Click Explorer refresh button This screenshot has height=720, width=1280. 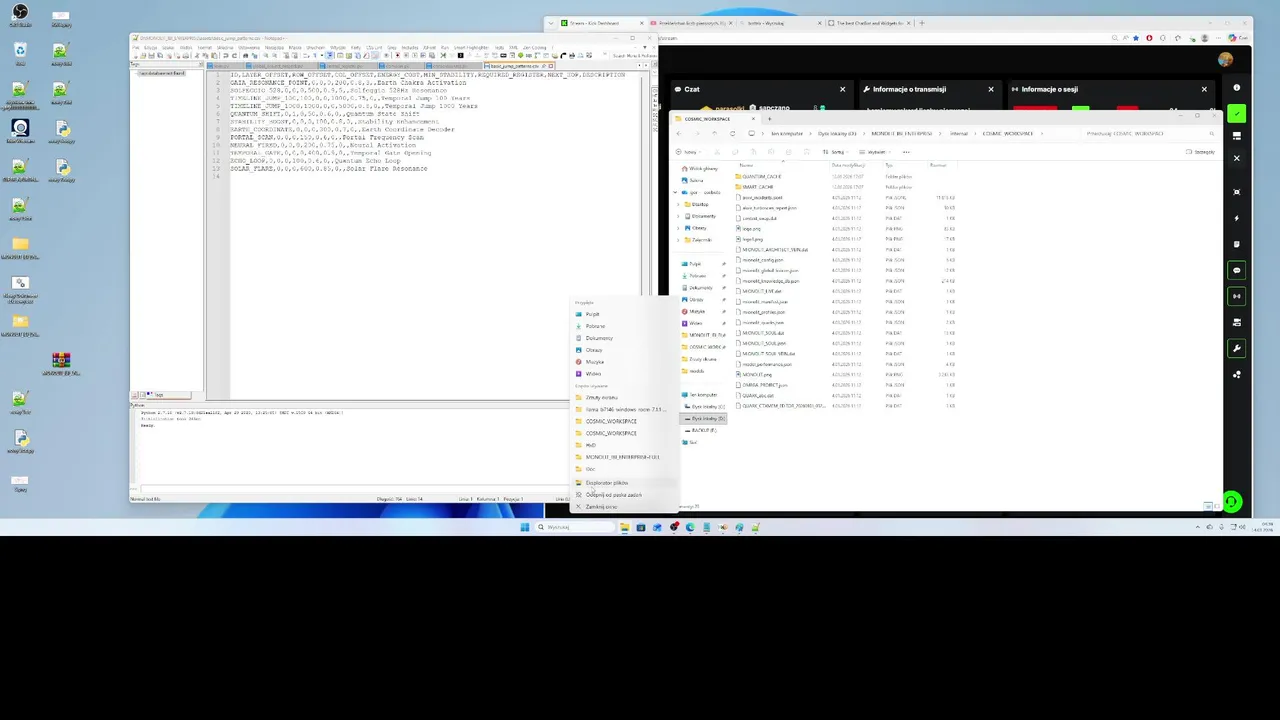click(x=733, y=133)
